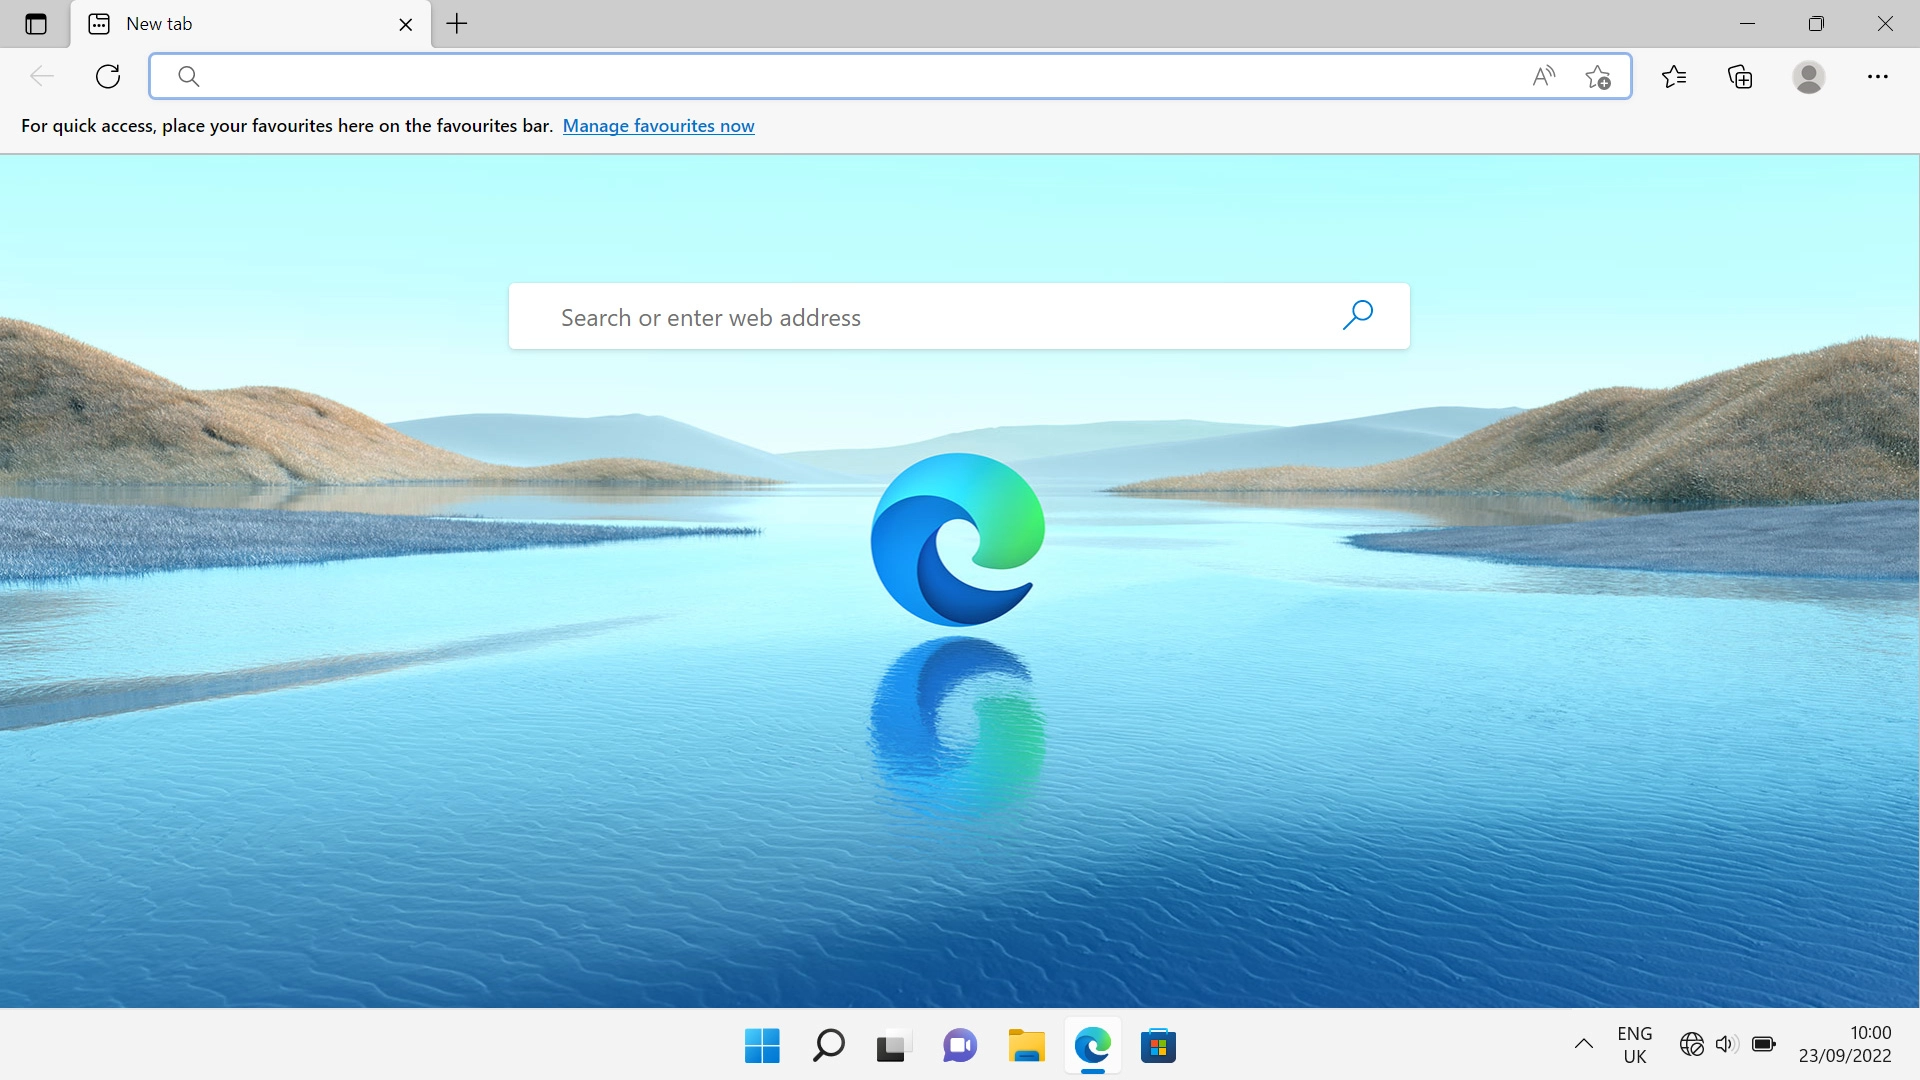
Task: Open Windows Start menu
Action: click(x=762, y=1046)
